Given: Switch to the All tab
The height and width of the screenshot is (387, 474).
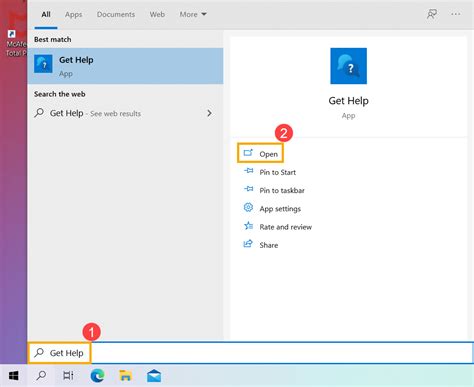Looking at the screenshot, I should pyautogui.click(x=46, y=15).
